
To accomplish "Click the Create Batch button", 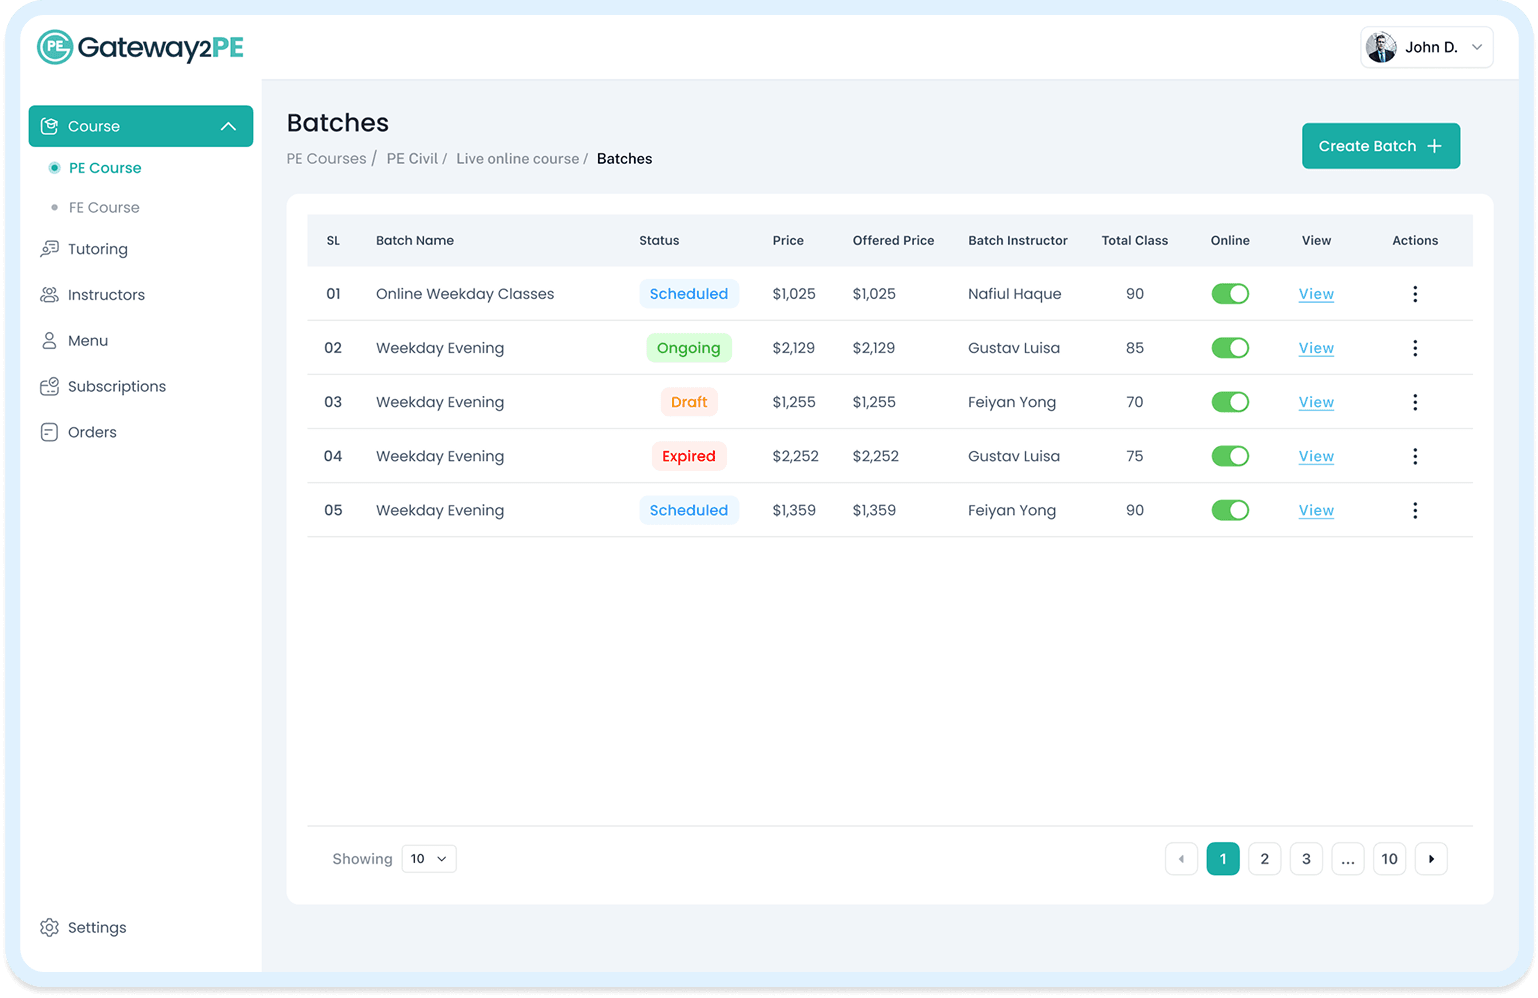I will point(1380,145).
